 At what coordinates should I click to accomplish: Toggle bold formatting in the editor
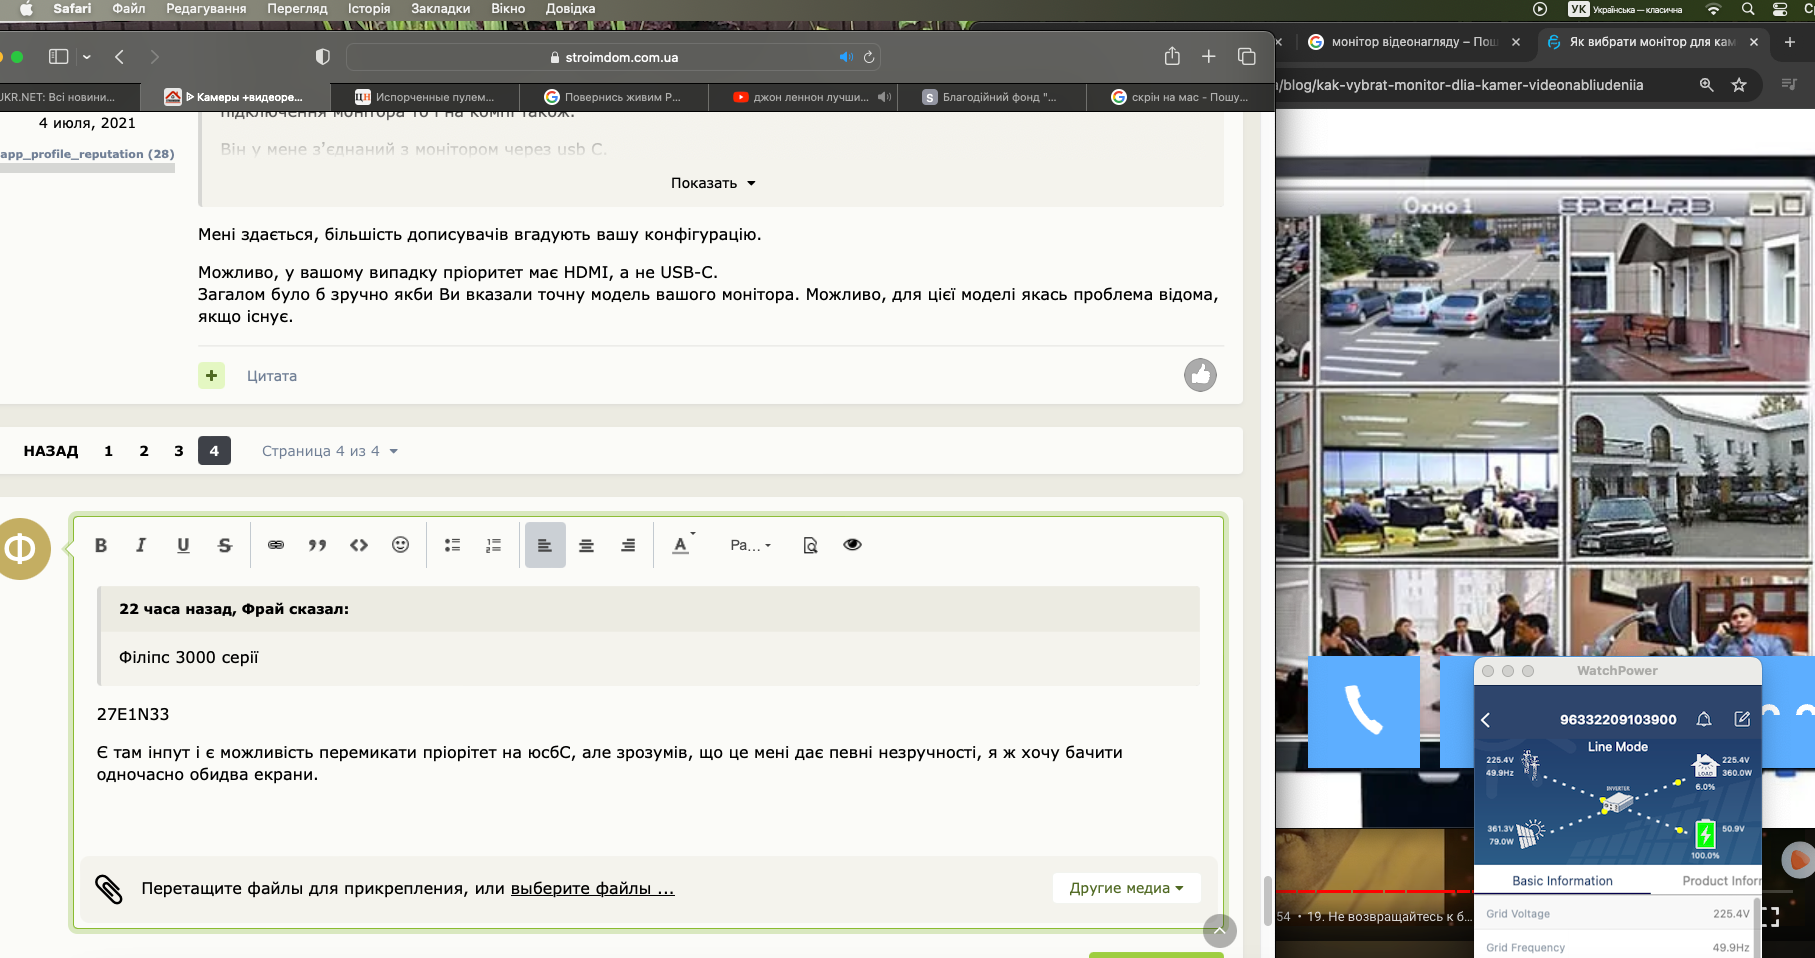point(101,545)
